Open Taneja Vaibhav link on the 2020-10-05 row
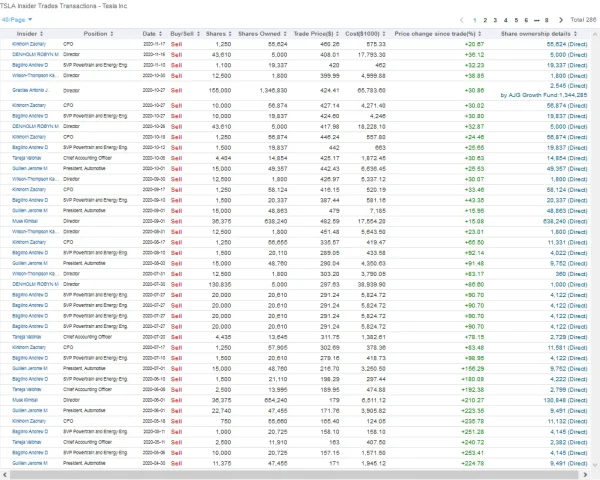This screenshot has width=600, height=480. click(x=26, y=158)
